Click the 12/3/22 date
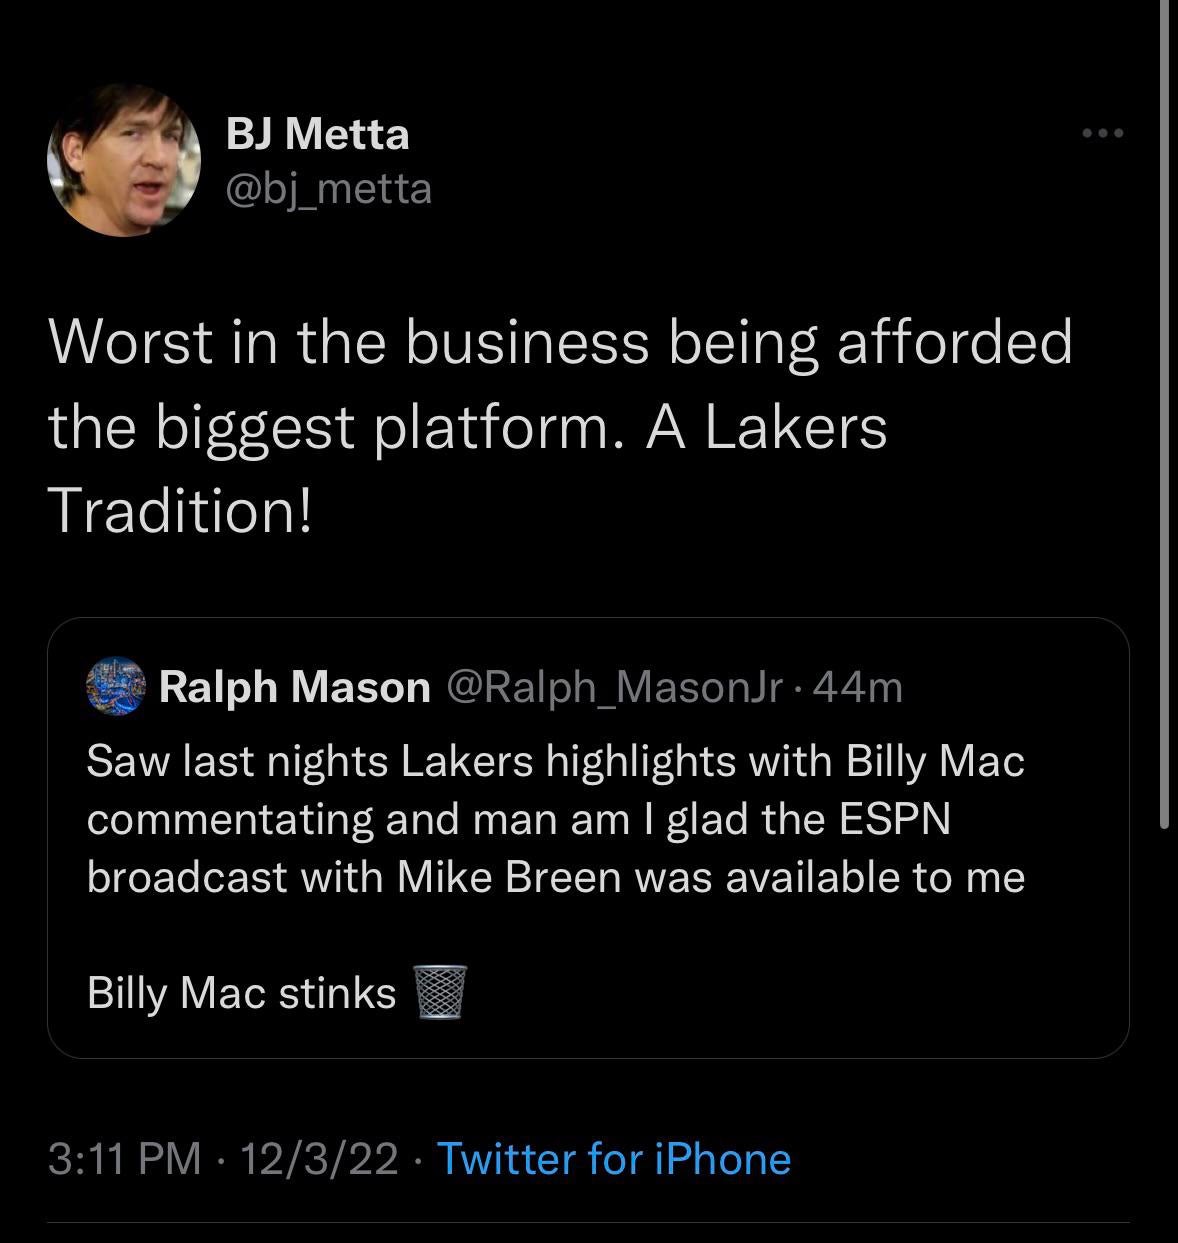This screenshot has height=1243, width=1178. pyautogui.click(x=319, y=1159)
